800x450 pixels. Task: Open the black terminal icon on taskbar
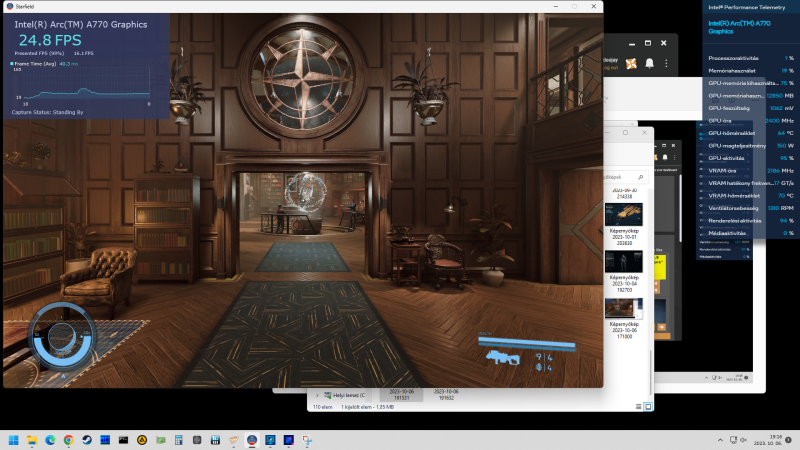coord(123,440)
